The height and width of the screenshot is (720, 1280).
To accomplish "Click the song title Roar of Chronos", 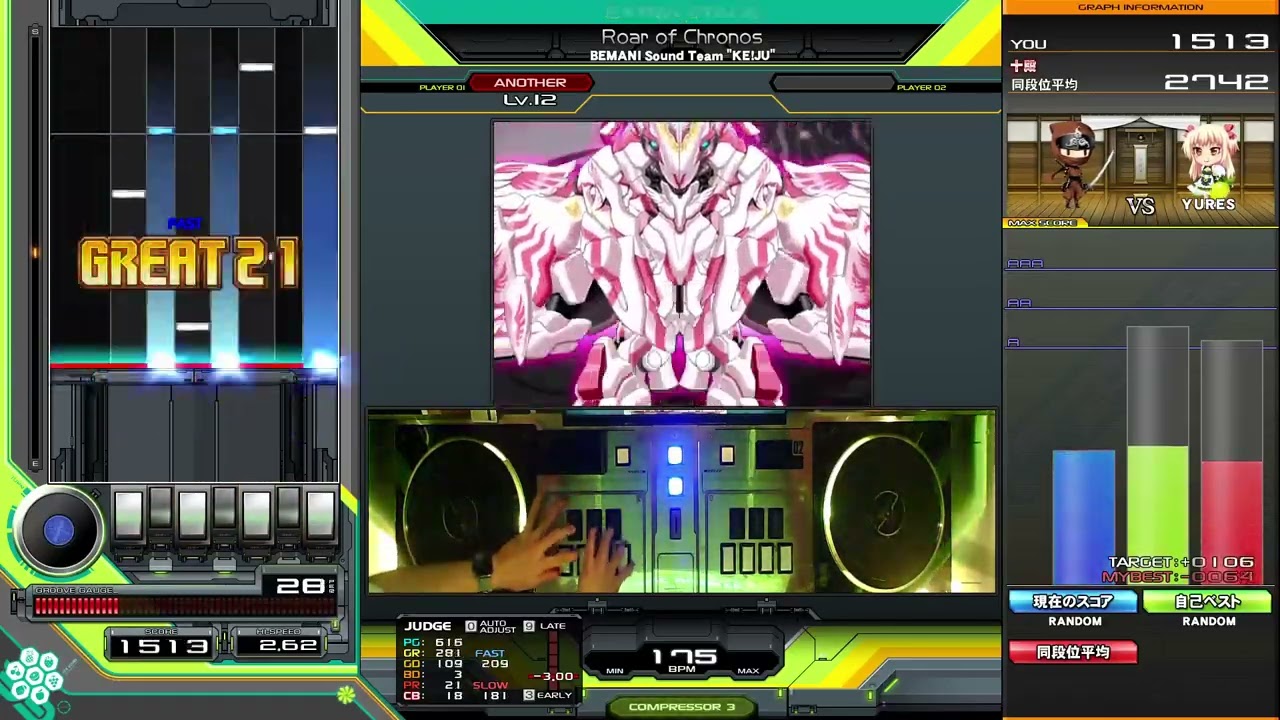I will (x=682, y=37).
